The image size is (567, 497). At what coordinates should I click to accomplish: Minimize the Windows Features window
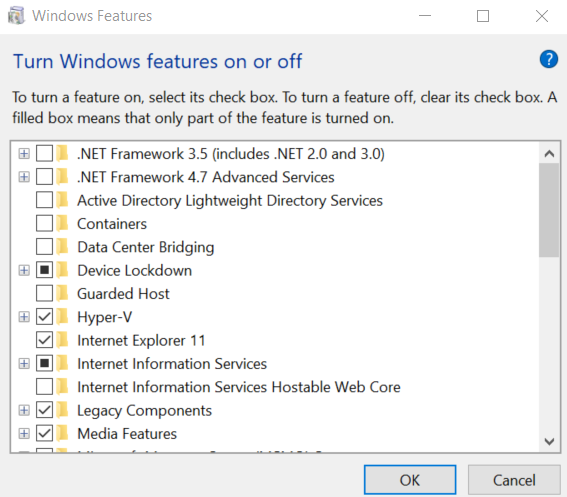click(425, 16)
